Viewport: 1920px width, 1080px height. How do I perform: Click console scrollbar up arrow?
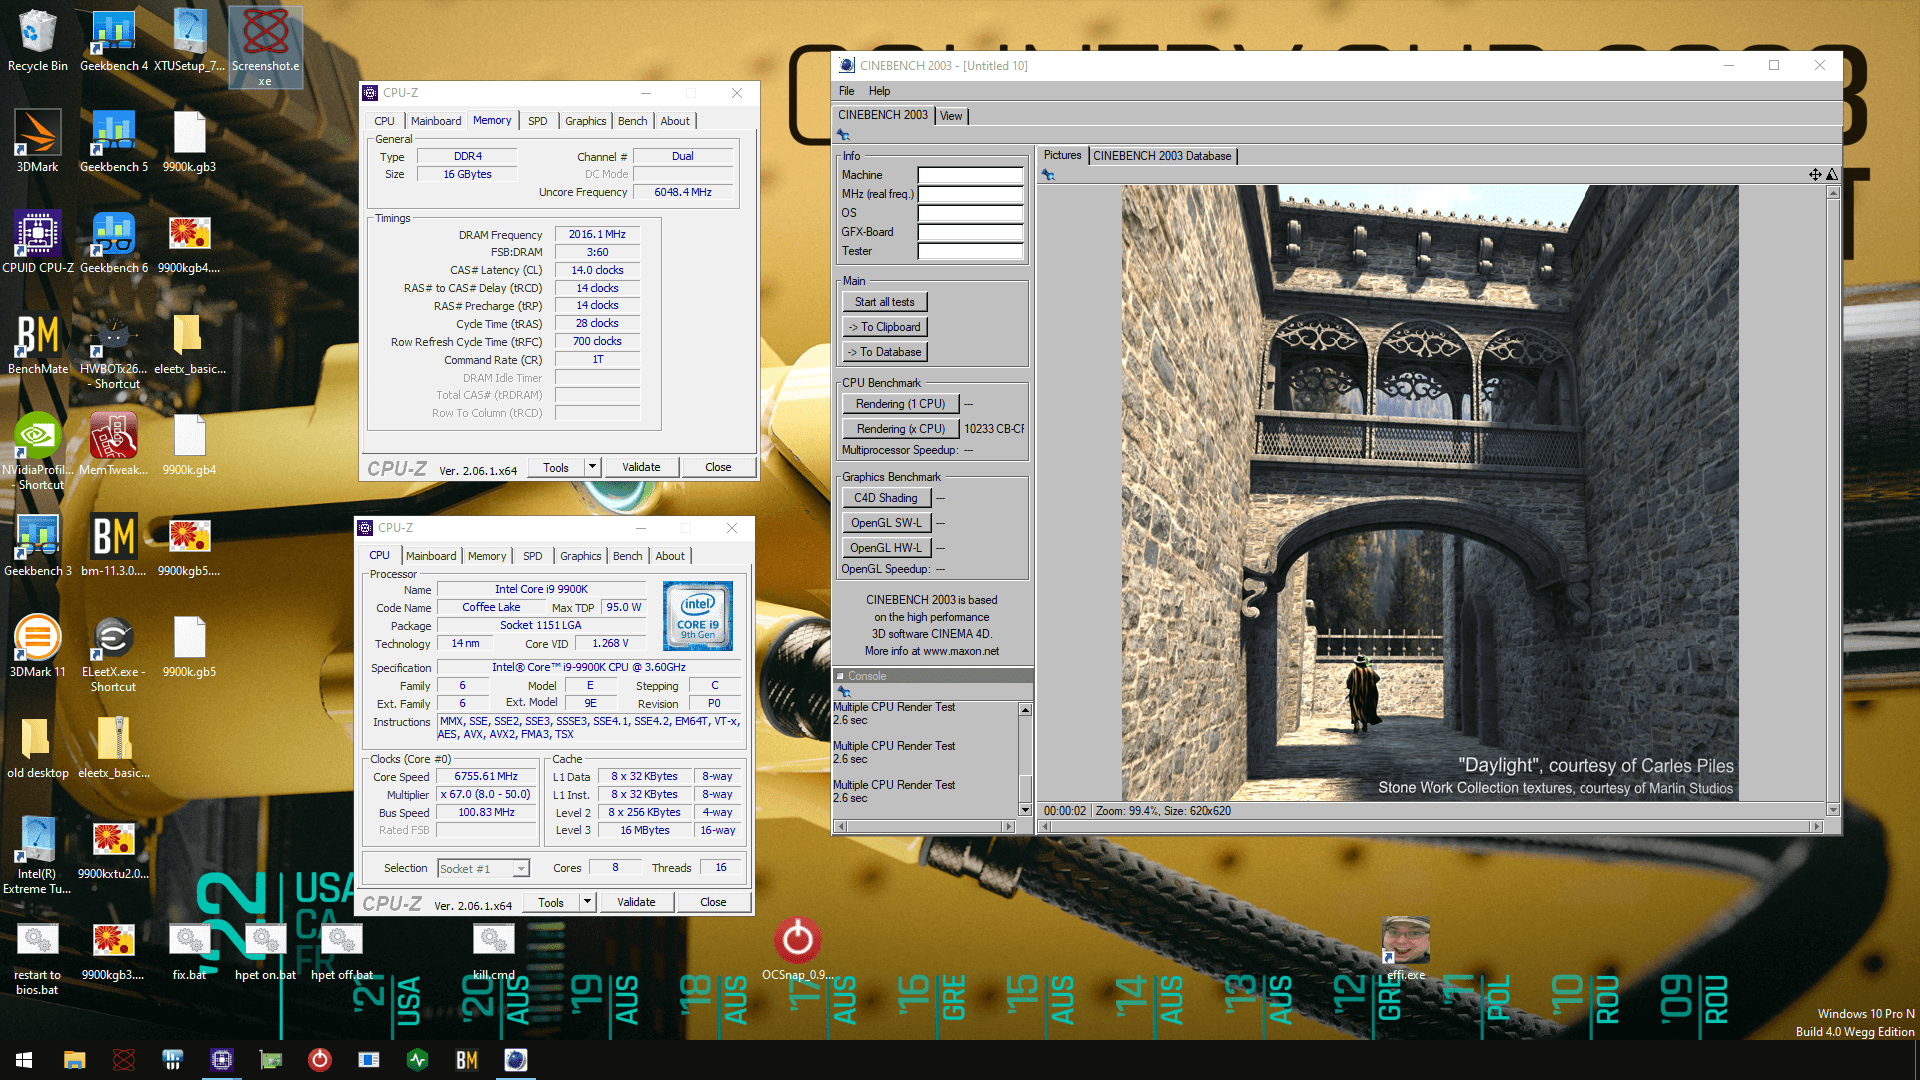pyautogui.click(x=1025, y=710)
